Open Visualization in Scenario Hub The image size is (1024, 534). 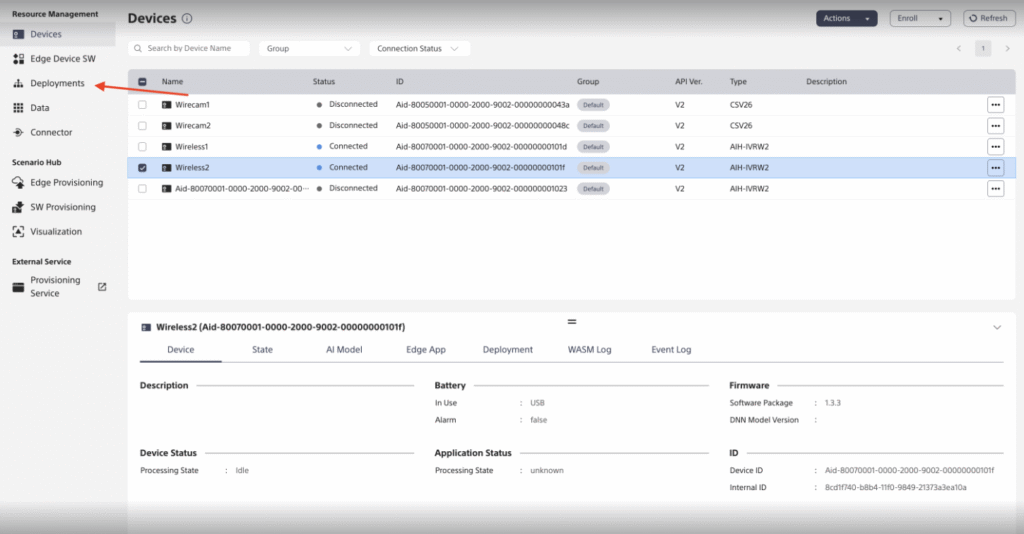click(x=56, y=231)
